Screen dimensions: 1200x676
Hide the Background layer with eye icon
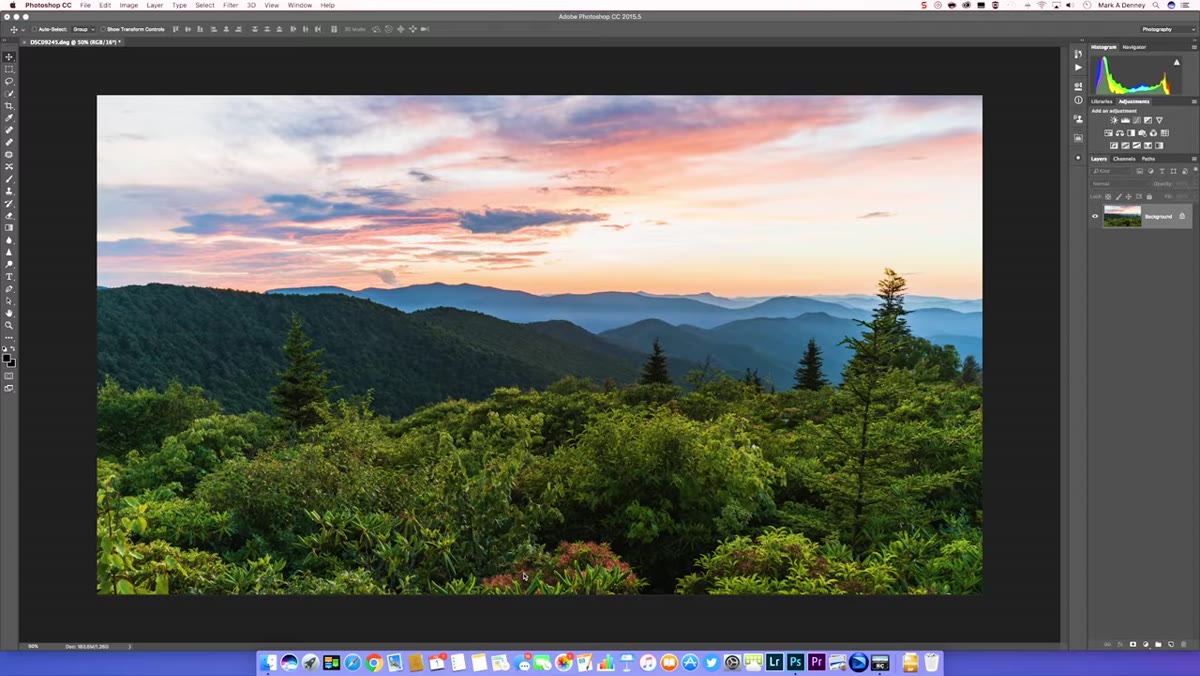coord(1095,216)
